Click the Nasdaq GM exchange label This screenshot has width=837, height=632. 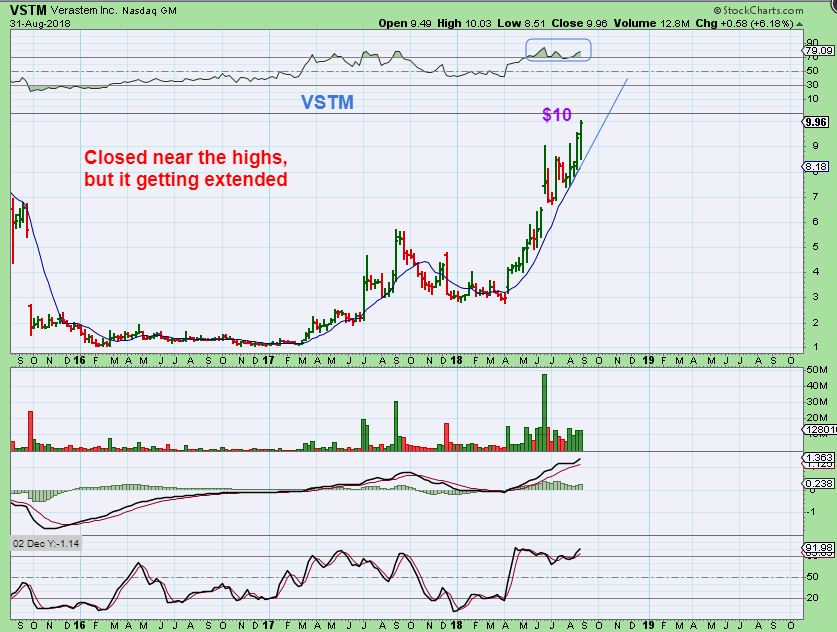click(149, 11)
